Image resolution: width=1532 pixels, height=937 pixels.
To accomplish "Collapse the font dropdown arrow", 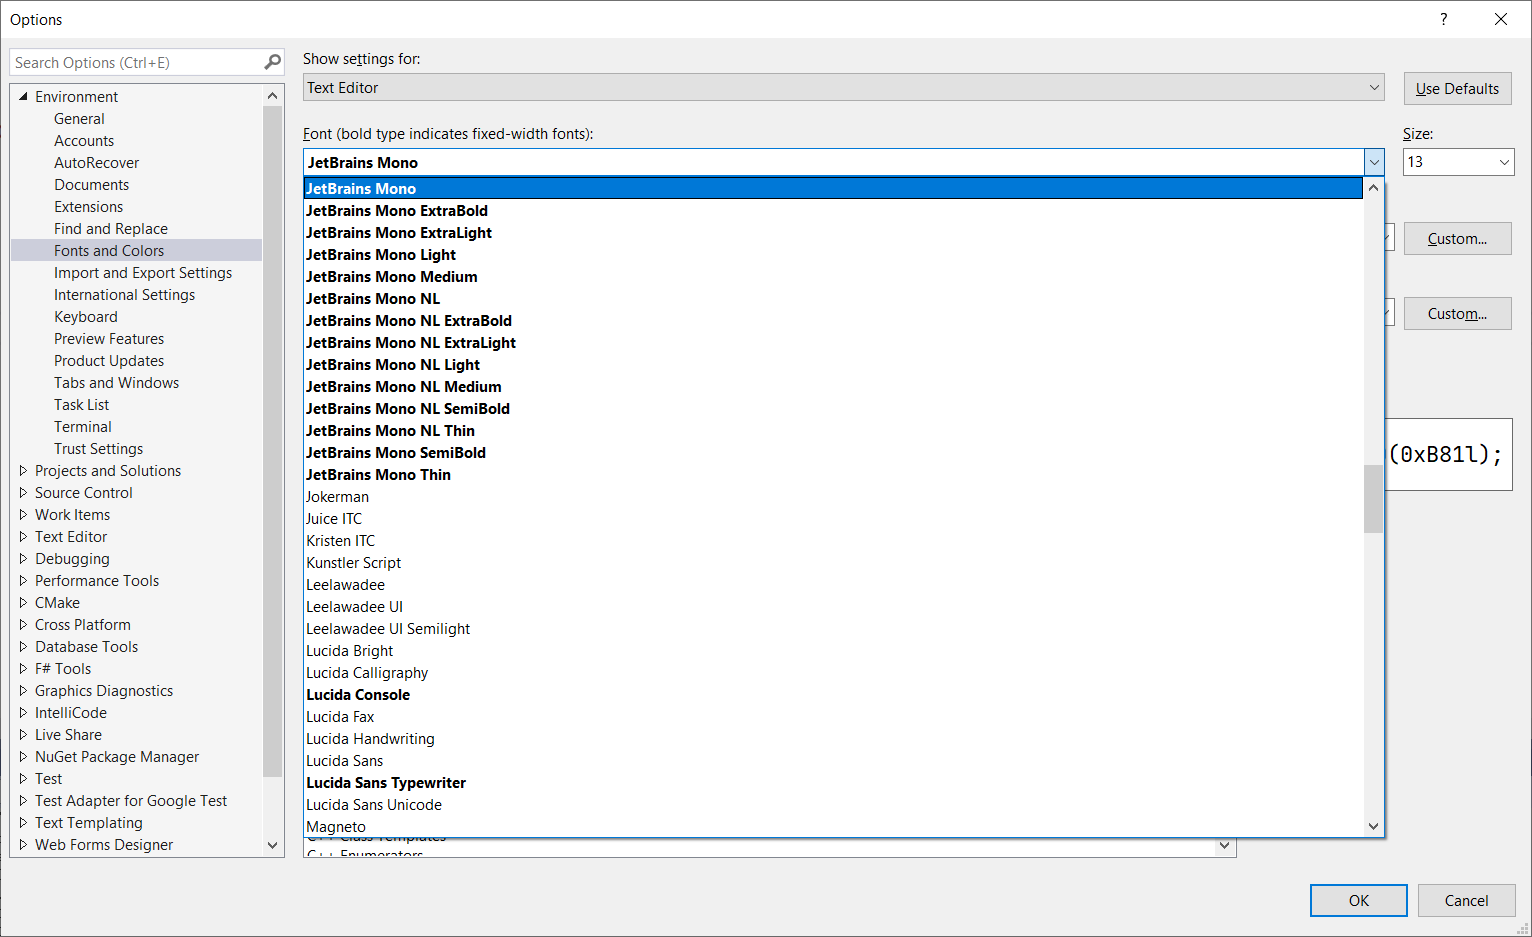I will coord(1373,162).
